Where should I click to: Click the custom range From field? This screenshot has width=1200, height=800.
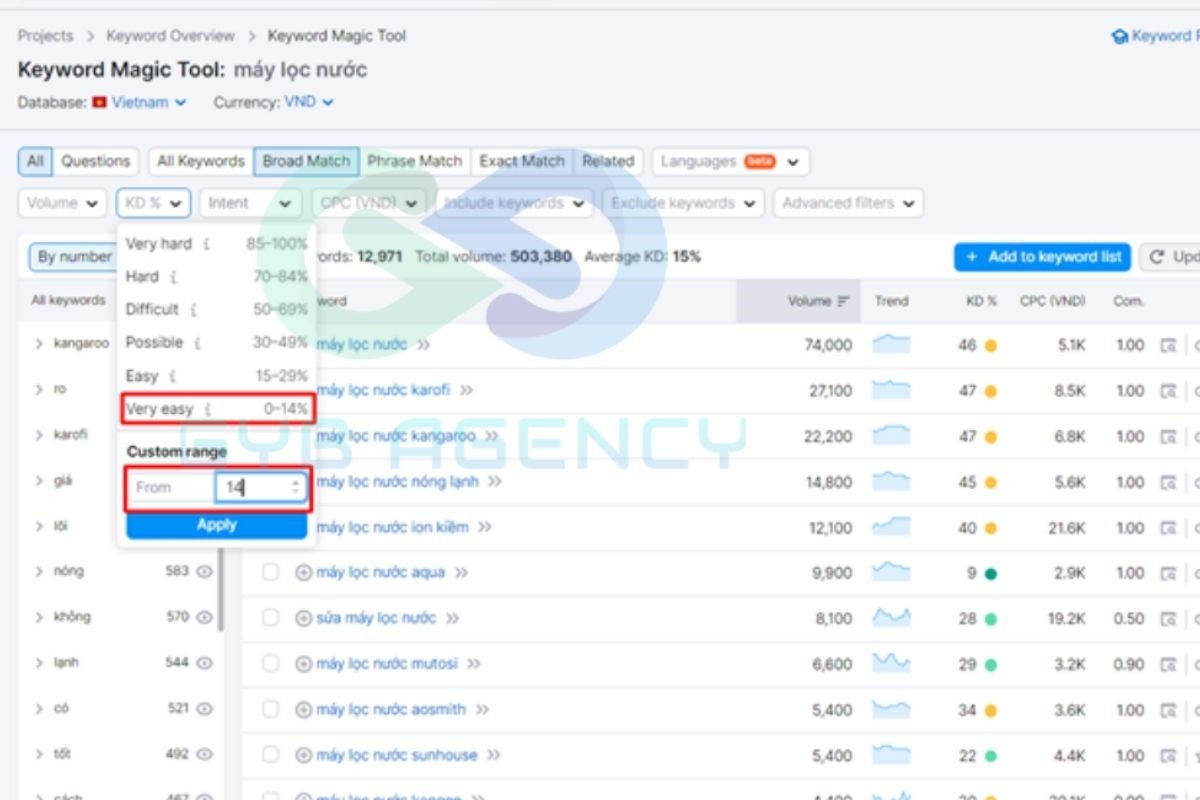(171, 487)
